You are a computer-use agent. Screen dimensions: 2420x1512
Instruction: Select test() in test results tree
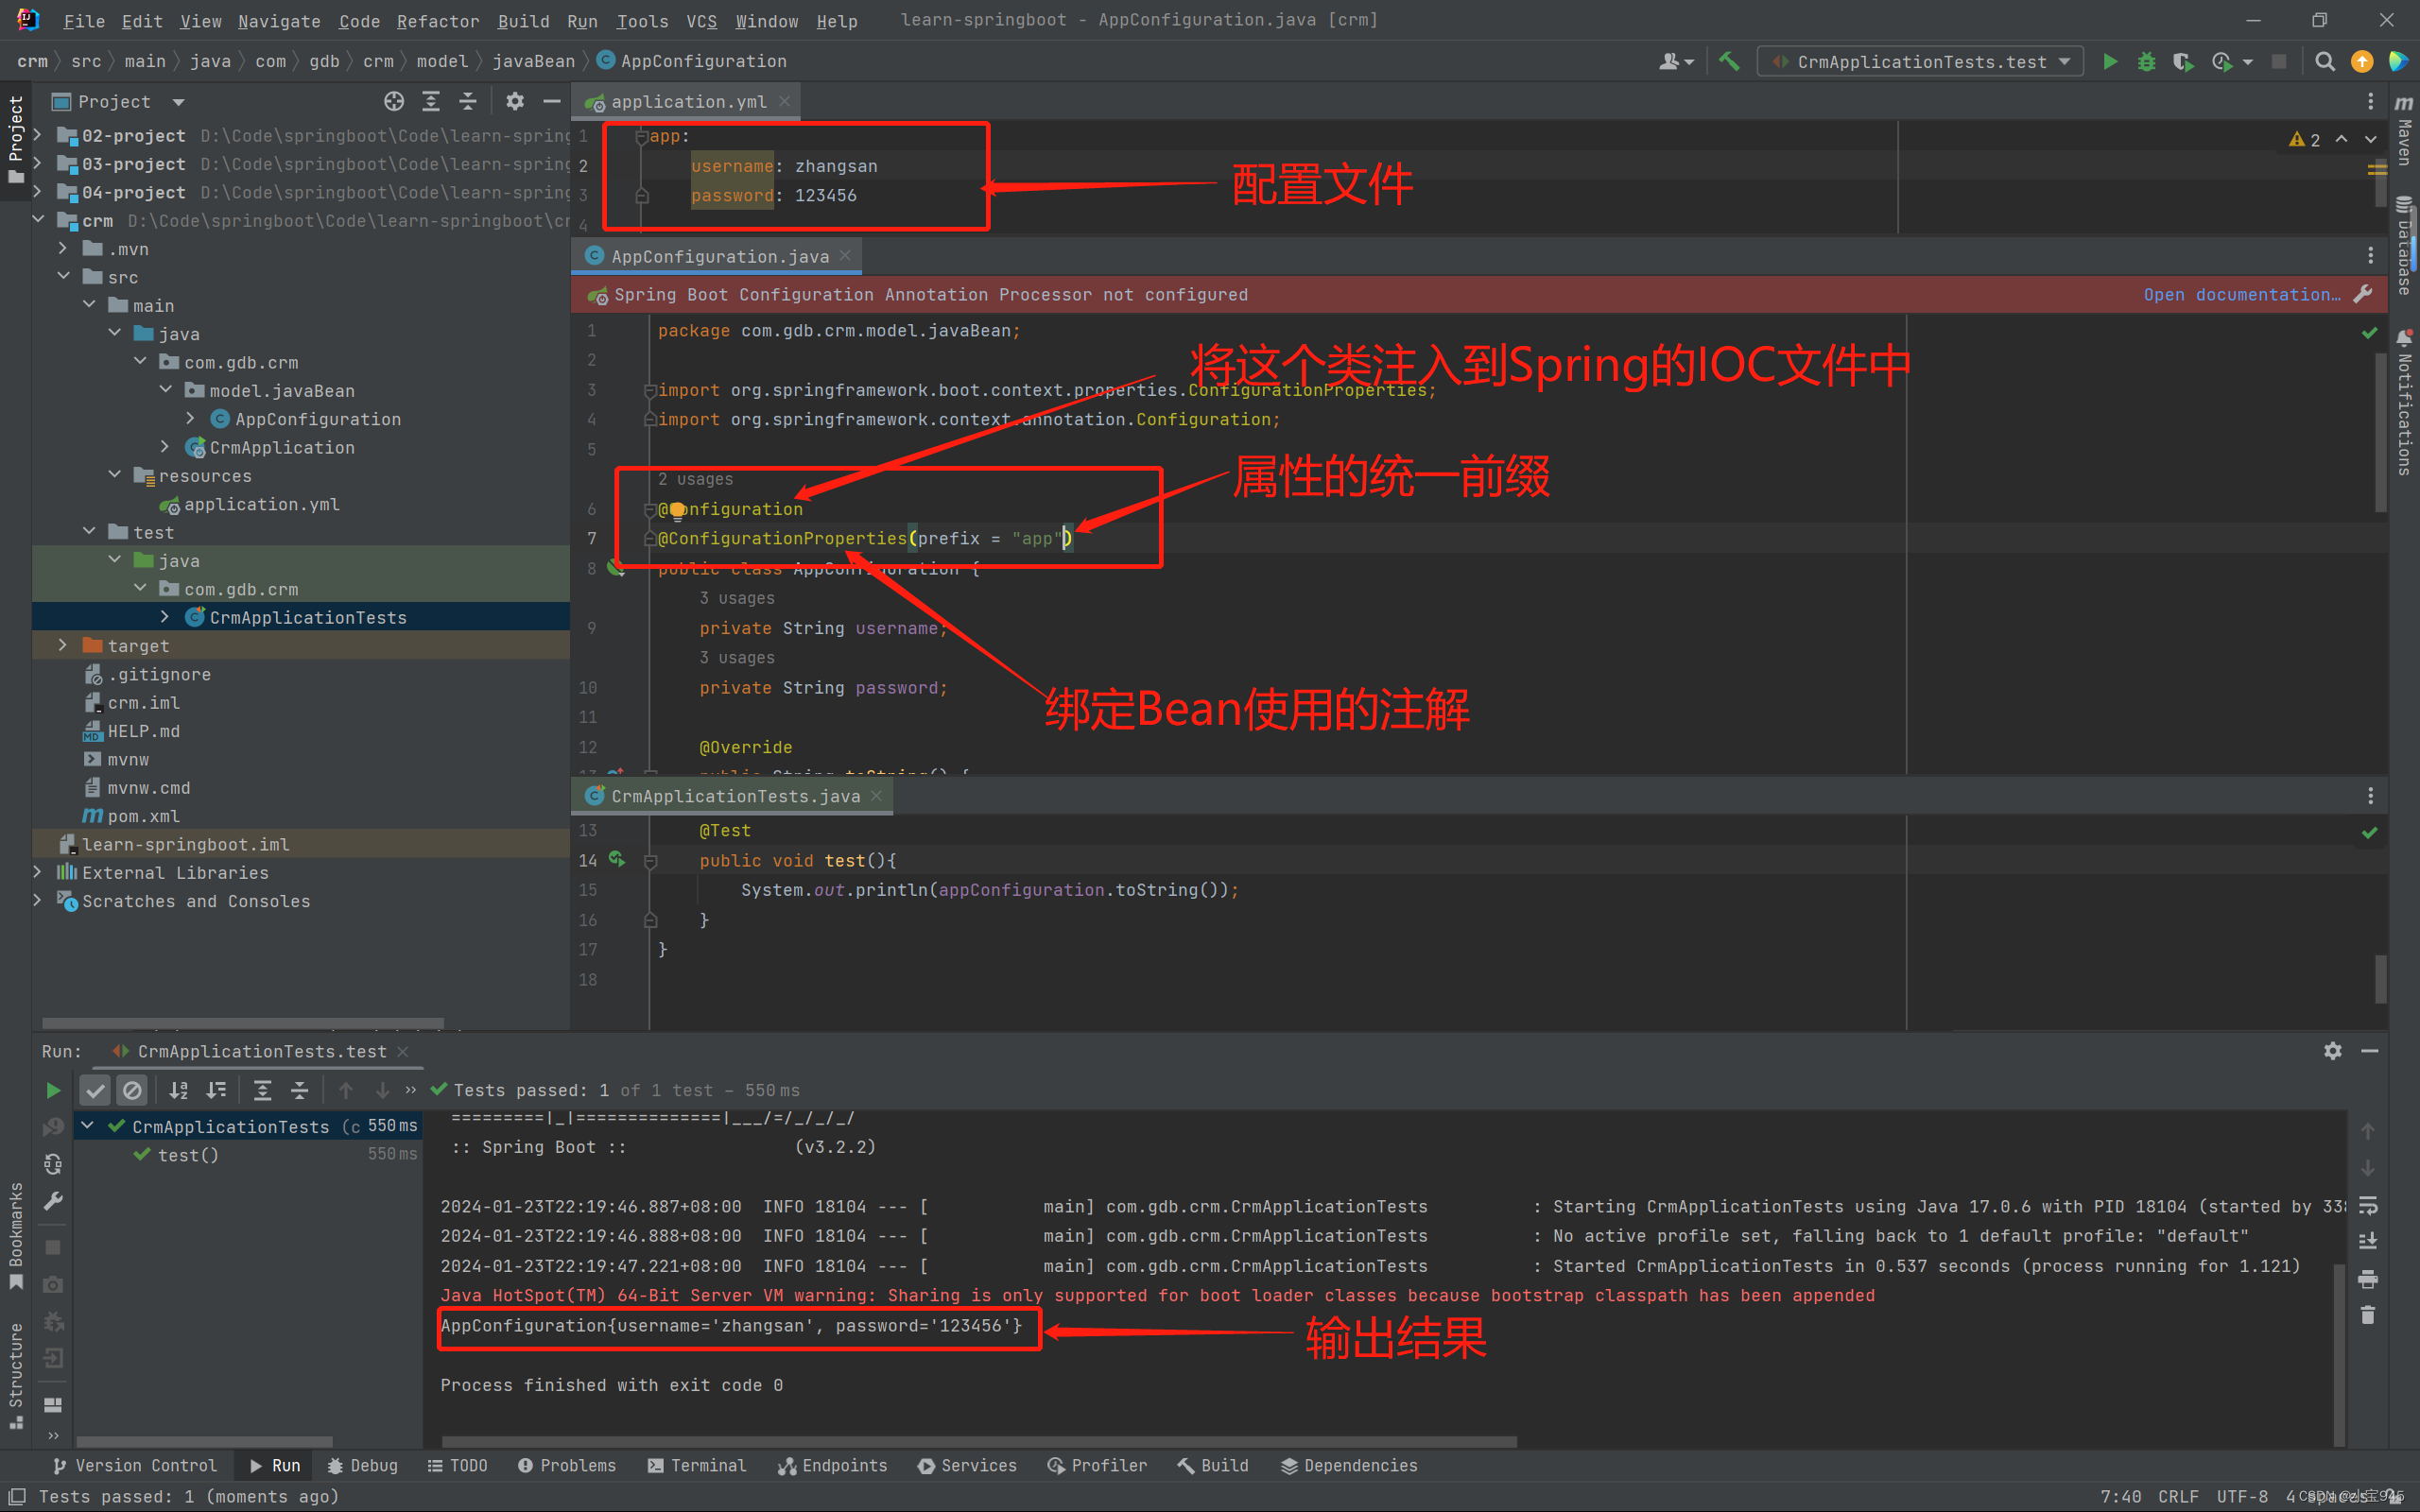coord(188,1155)
